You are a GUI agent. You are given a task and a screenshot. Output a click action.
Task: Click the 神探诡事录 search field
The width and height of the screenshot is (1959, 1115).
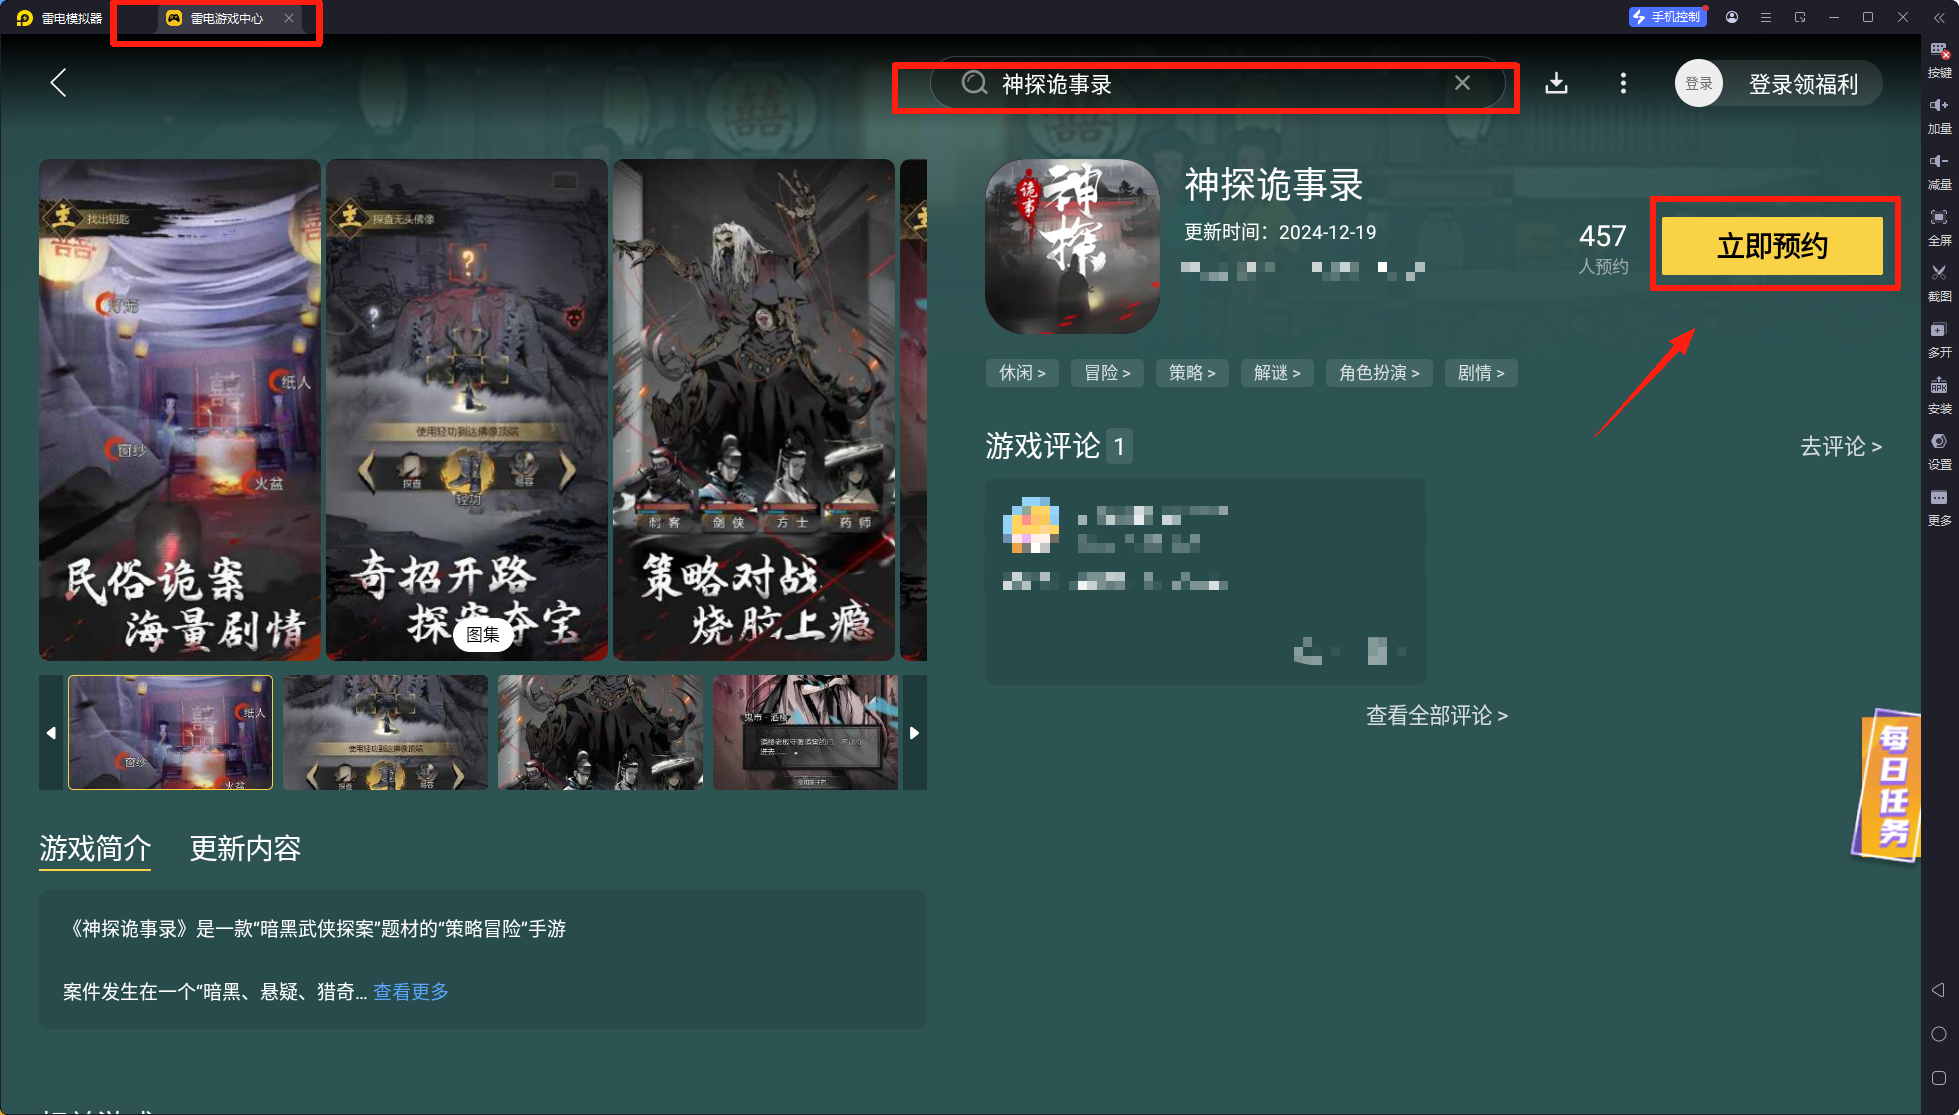(1218, 84)
